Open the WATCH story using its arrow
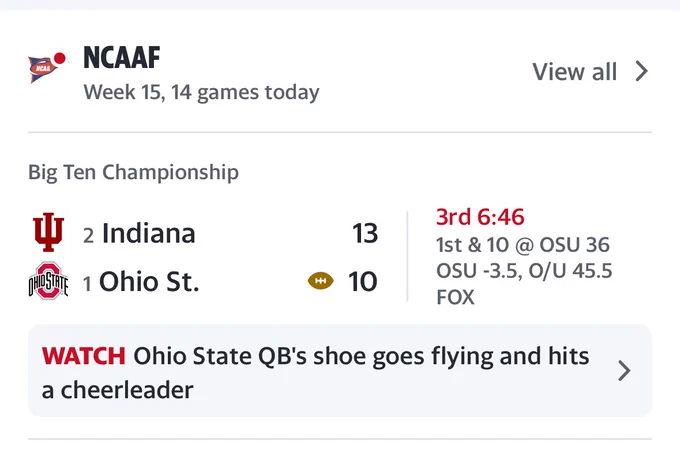The image size is (680, 468). pyautogui.click(x=624, y=371)
